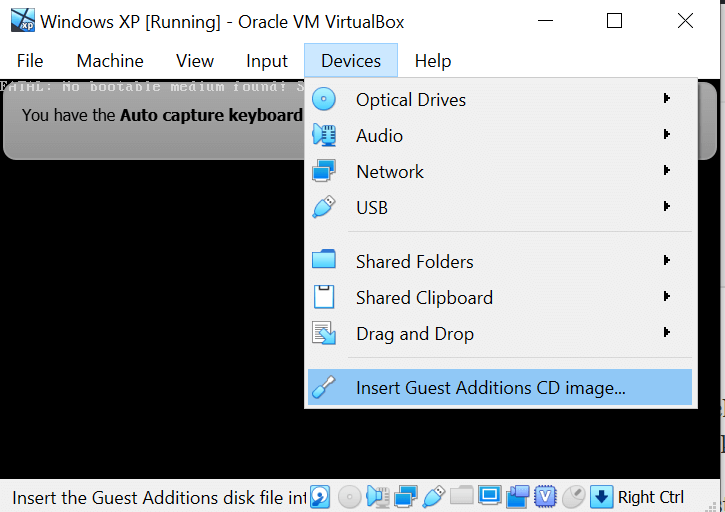Open the Machine menu
Image resolution: width=725 pixels, height=512 pixels.
pyautogui.click(x=110, y=61)
